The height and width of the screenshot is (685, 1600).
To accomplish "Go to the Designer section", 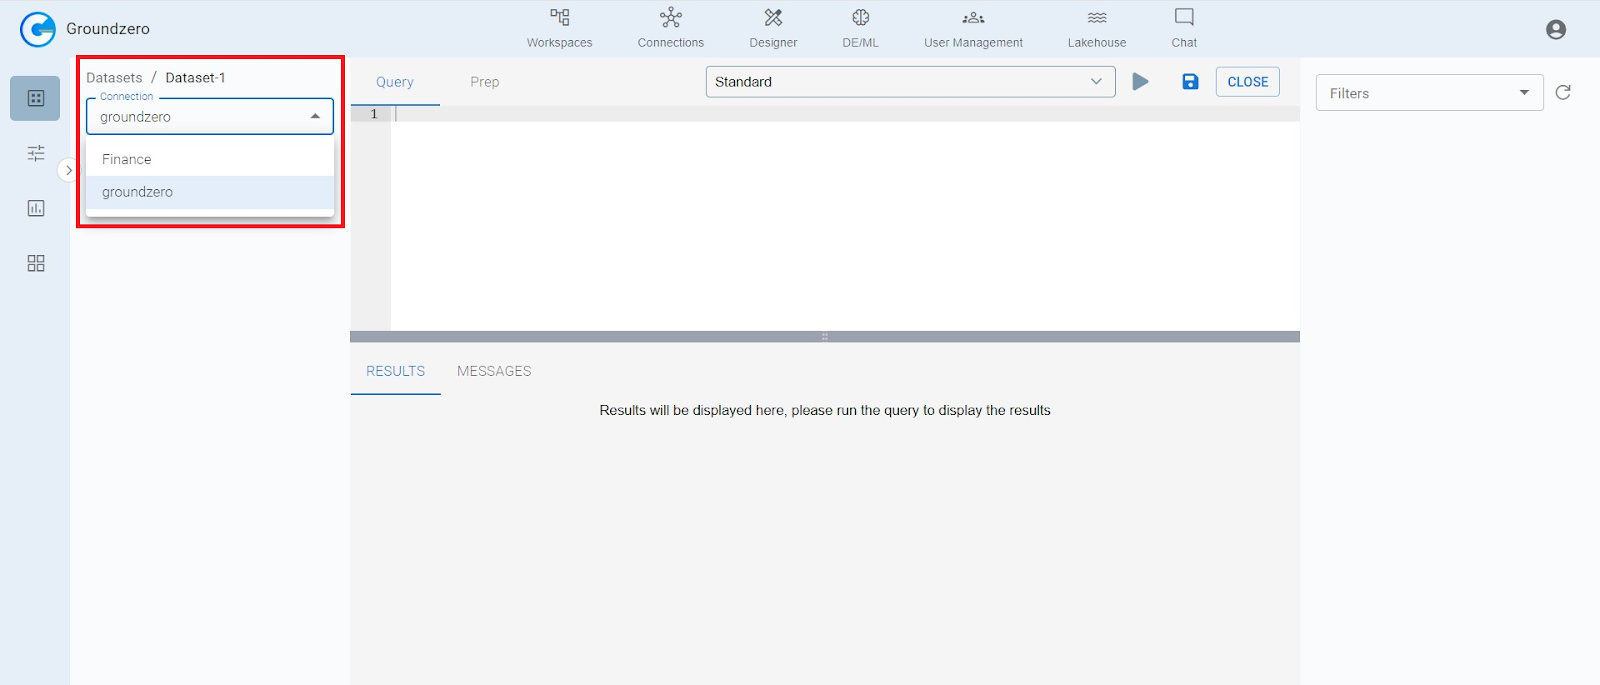I will (x=773, y=28).
